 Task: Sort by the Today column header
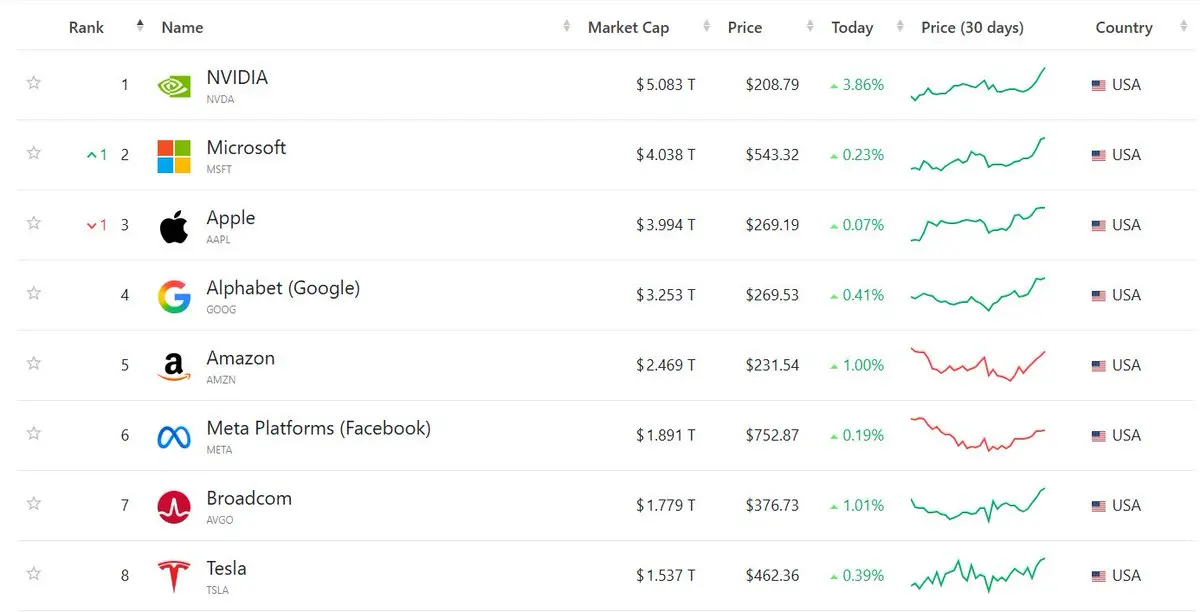pos(852,27)
